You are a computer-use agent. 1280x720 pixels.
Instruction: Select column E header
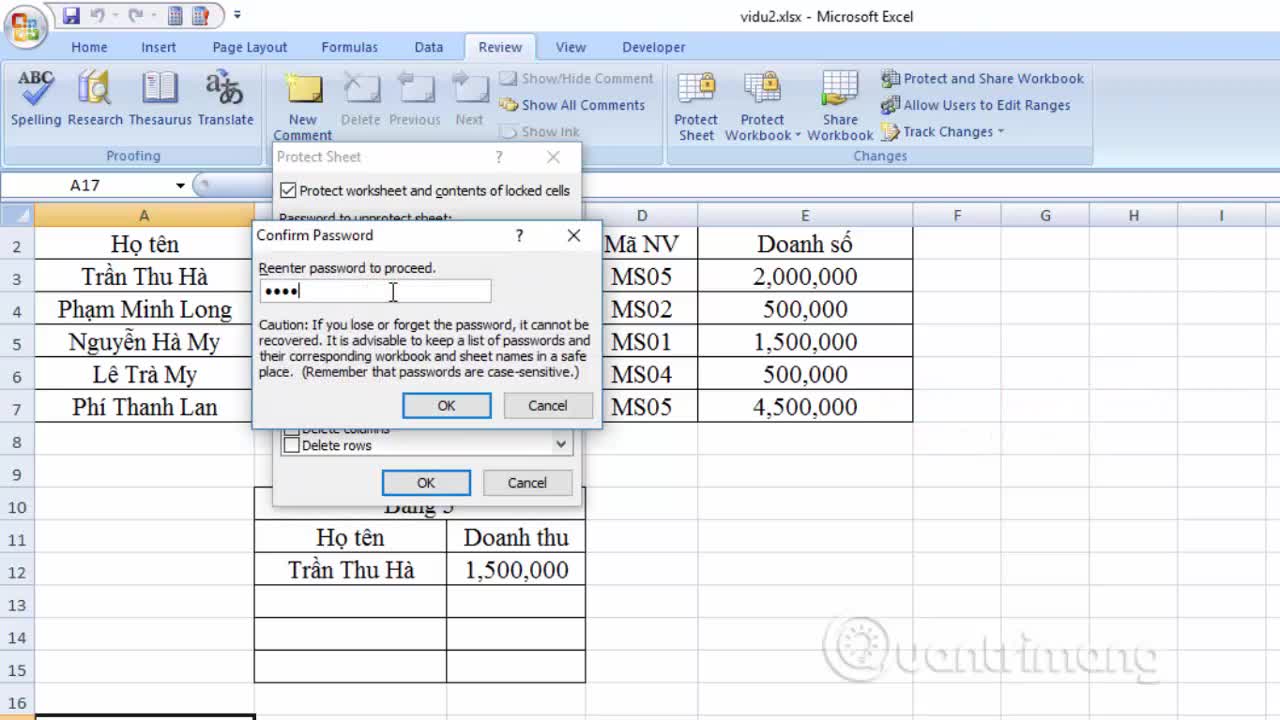(x=805, y=215)
